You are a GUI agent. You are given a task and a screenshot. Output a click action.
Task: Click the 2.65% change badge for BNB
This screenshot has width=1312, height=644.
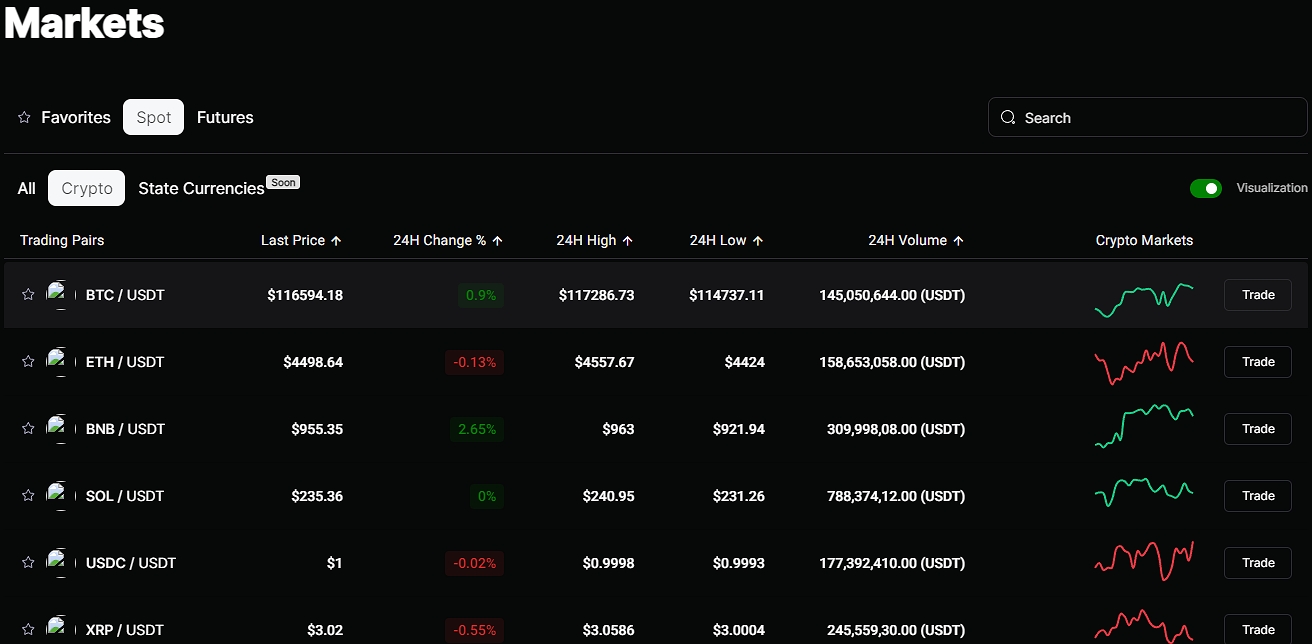477,429
